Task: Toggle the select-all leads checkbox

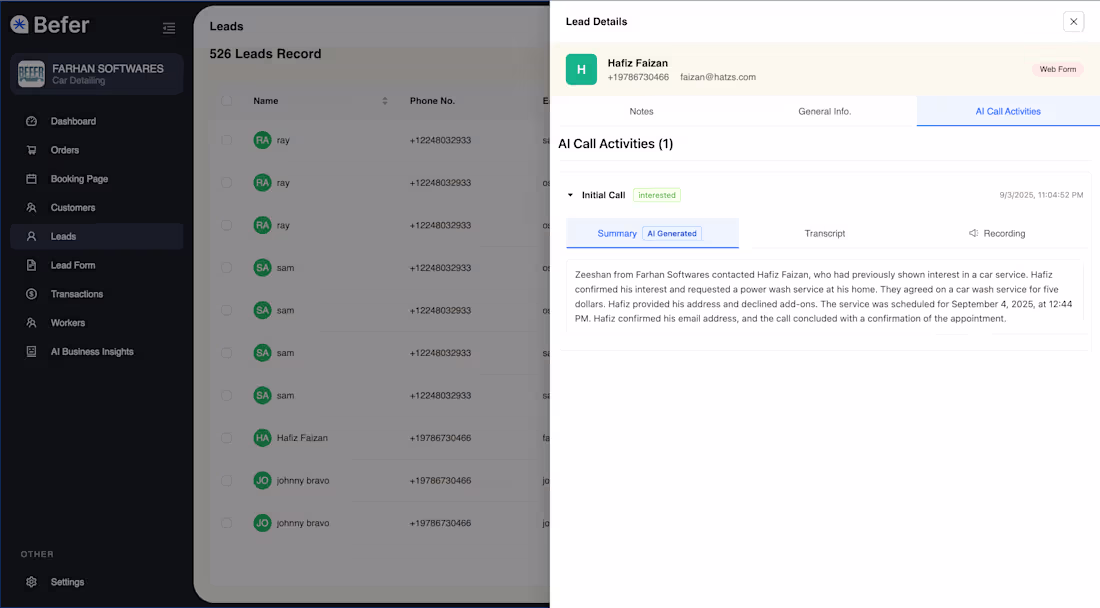Action: pyautogui.click(x=227, y=101)
